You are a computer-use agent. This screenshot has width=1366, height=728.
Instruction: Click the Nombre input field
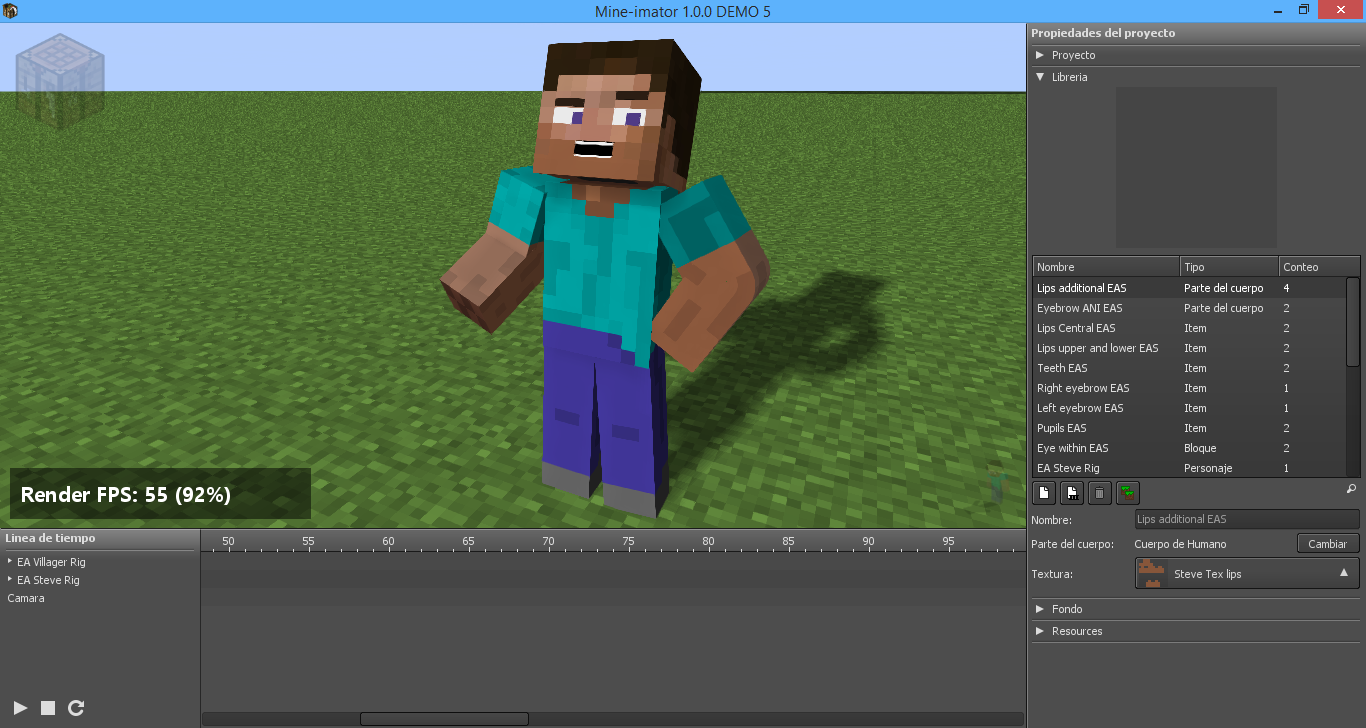1247,519
